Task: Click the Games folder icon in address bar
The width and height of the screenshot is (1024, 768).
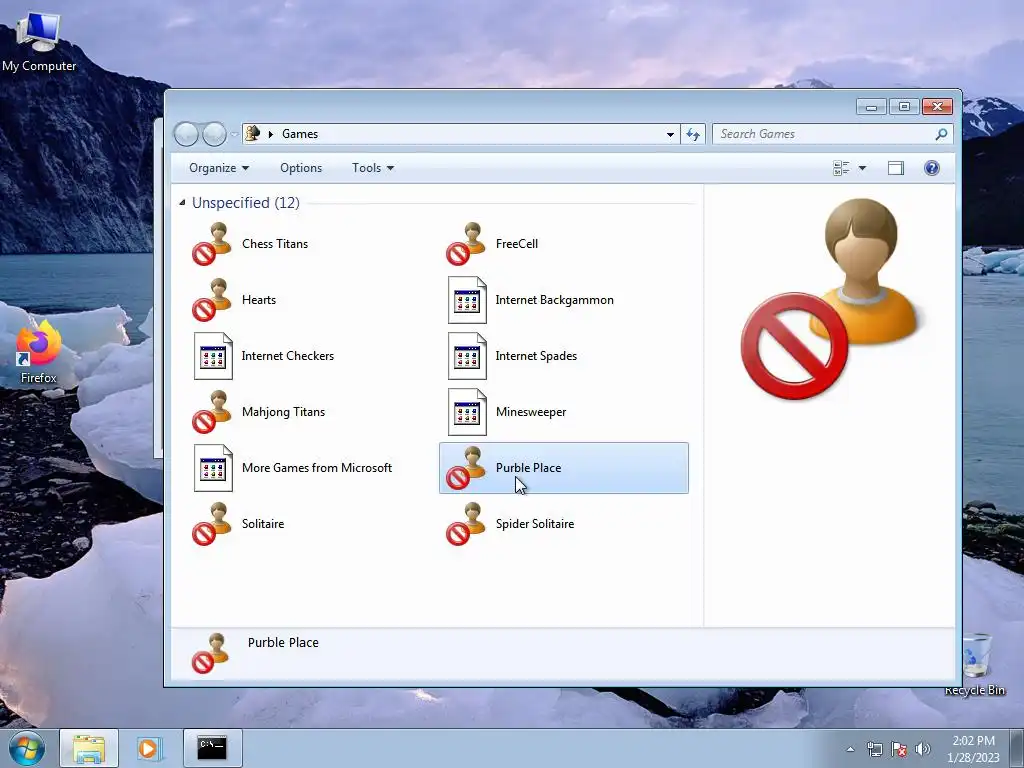Action: [x=253, y=134]
